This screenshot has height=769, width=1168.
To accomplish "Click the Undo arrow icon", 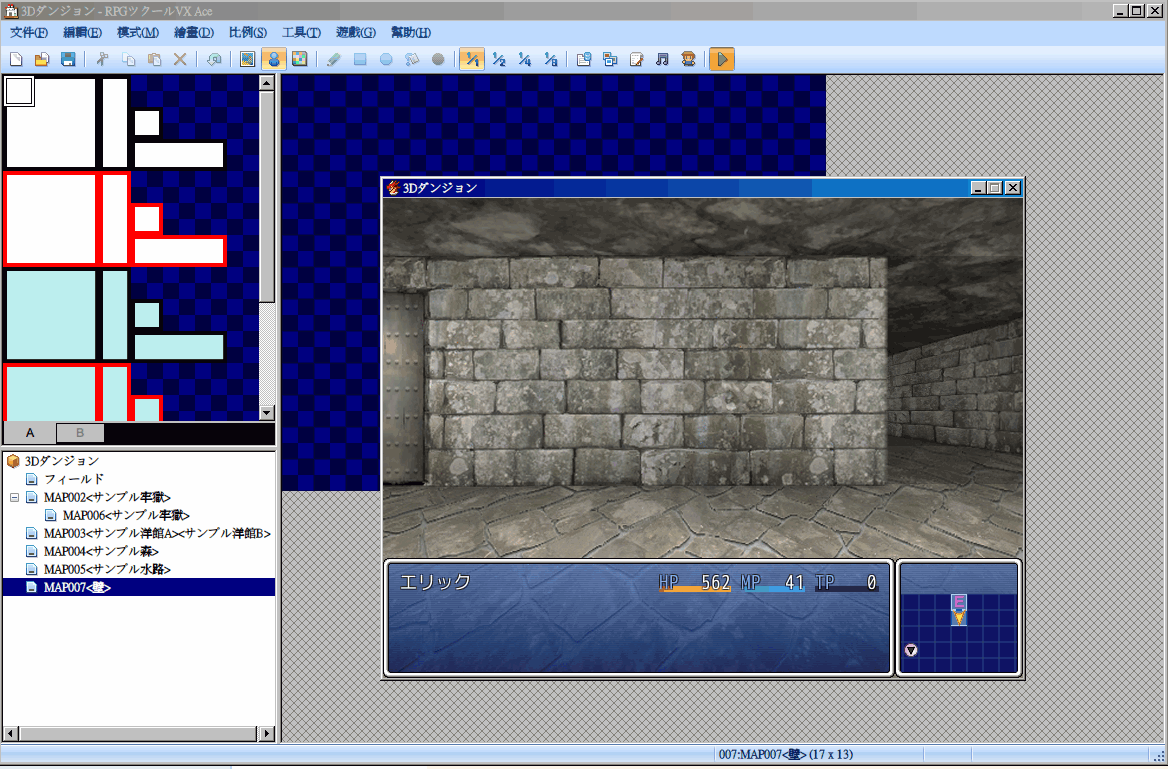I will pyautogui.click(x=214, y=60).
